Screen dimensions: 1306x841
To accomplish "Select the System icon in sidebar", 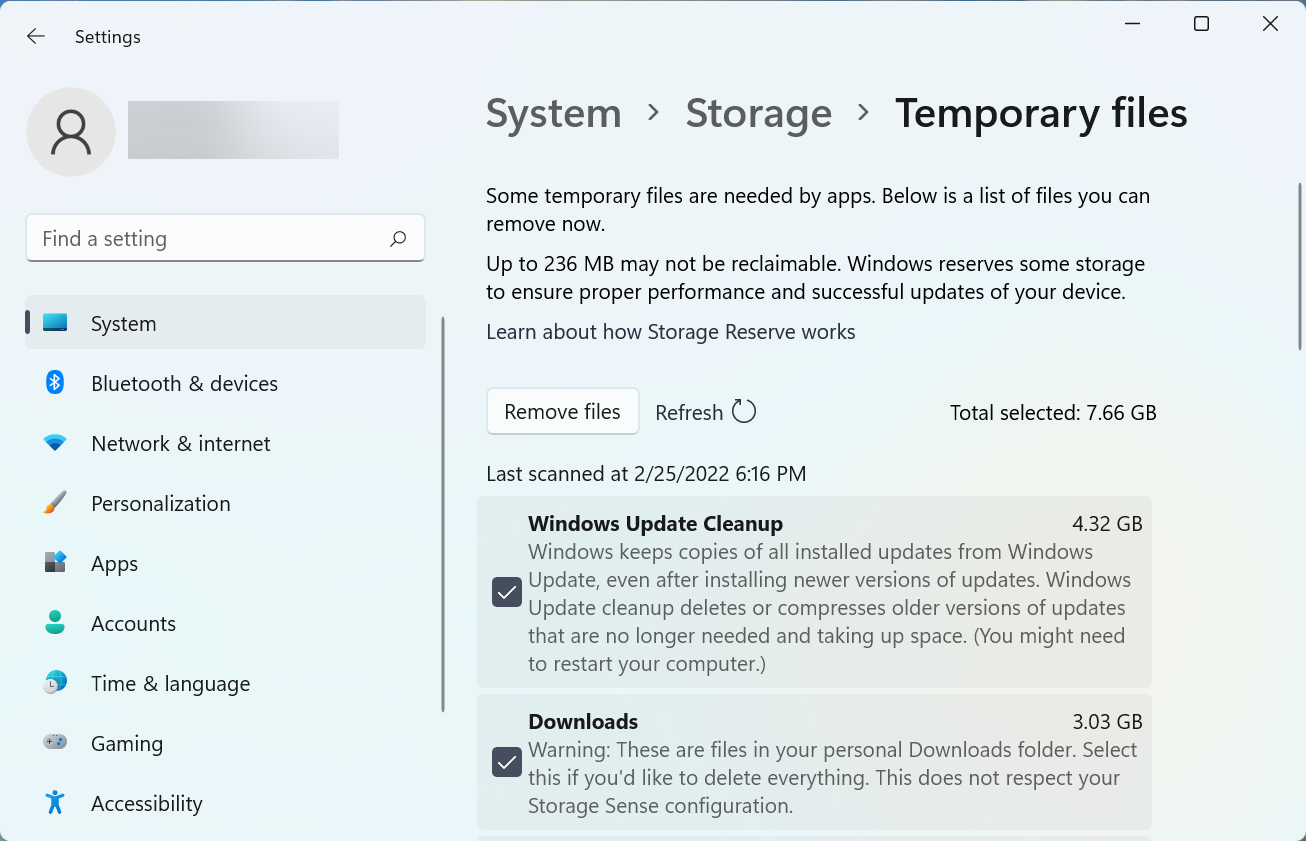I will click(x=57, y=323).
